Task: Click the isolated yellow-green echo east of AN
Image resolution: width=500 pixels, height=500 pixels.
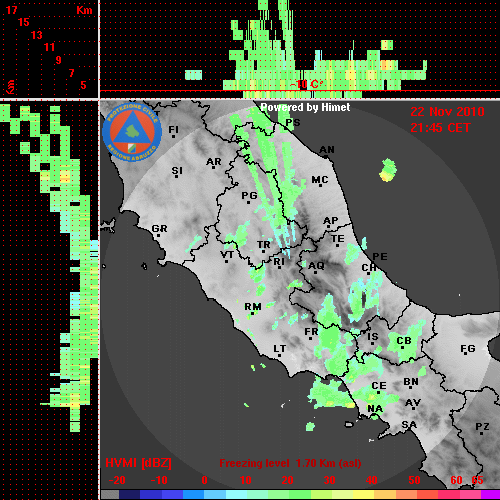Action: [x=388, y=170]
